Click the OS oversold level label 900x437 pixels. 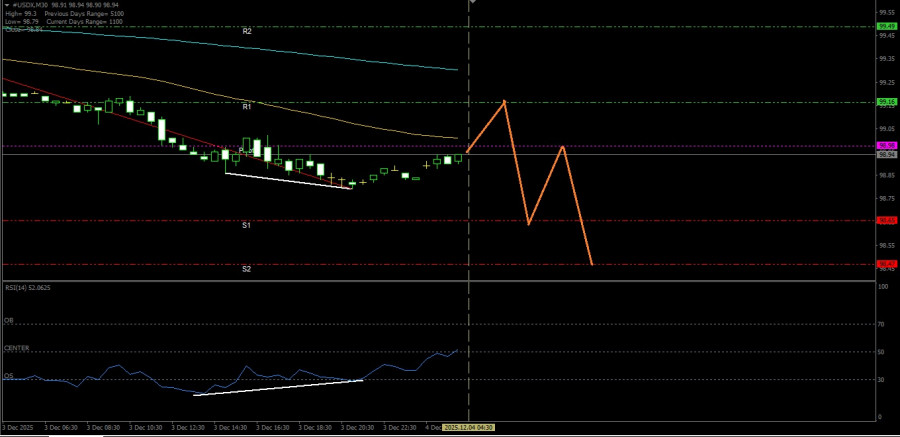[9, 376]
